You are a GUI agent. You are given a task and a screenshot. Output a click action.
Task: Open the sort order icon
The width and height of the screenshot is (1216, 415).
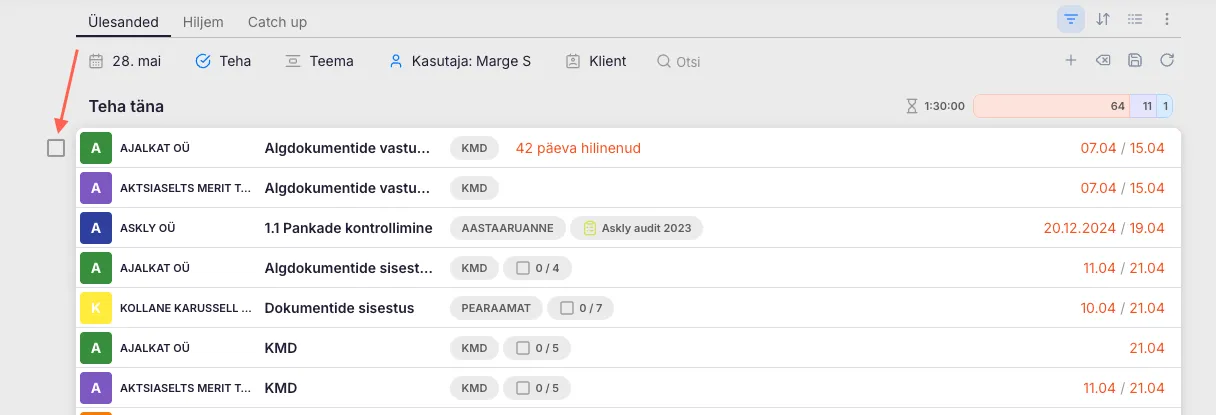[x=1103, y=19]
